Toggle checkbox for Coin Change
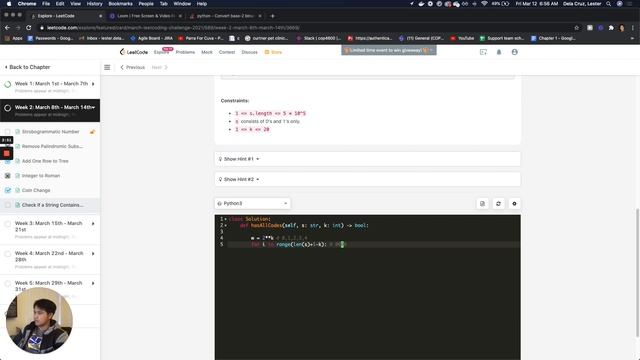The height and width of the screenshot is (360, 640). [x=7, y=190]
